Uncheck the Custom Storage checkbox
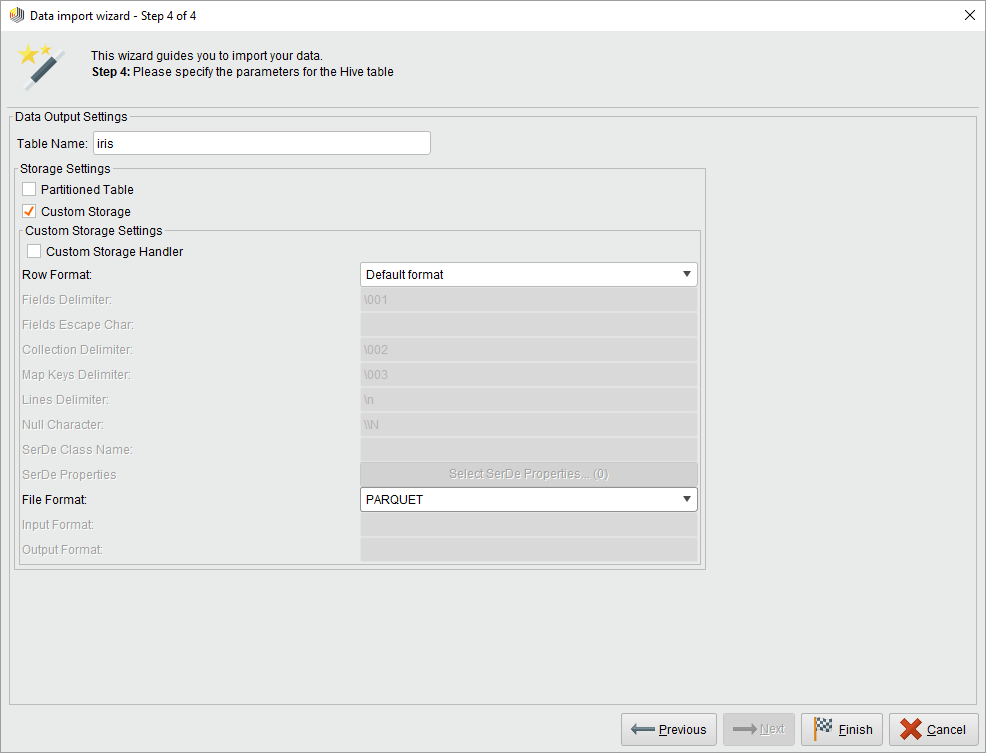986x753 pixels. click(29, 211)
